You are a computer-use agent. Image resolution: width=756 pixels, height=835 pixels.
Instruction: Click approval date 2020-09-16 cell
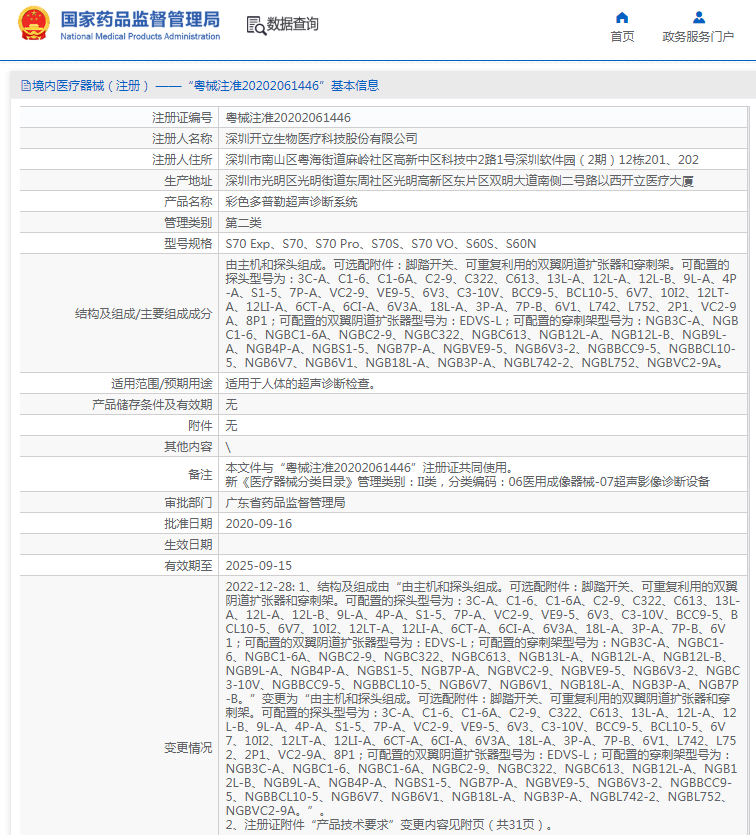(483, 524)
